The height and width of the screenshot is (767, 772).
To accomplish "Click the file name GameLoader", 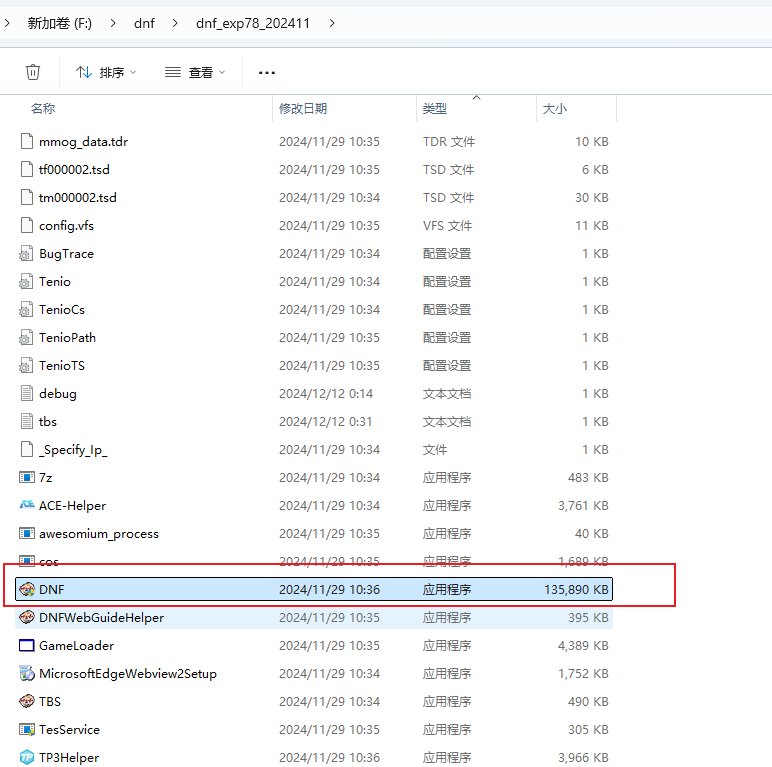I will point(76,645).
